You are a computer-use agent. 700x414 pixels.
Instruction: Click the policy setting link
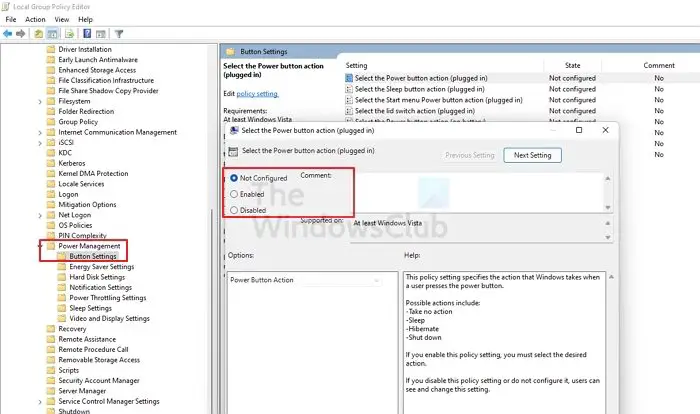[x=257, y=93]
